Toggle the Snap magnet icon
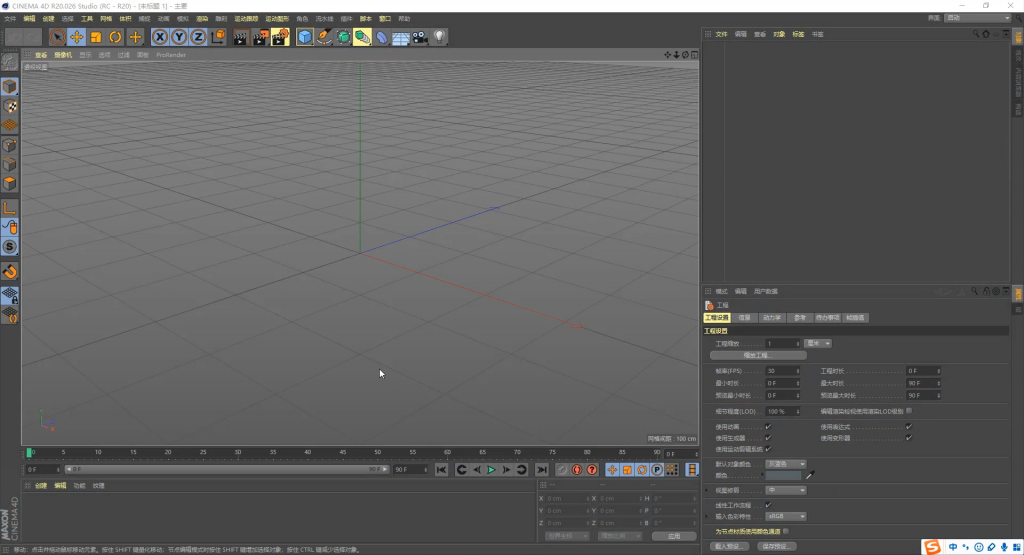 (x=10, y=272)
